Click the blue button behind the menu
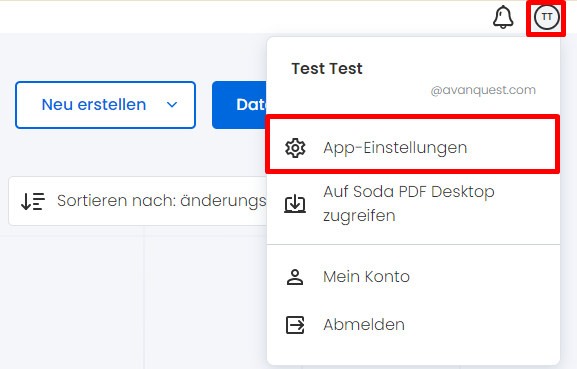Viewport: 577px width, 369px height. [x=240, y=105]
